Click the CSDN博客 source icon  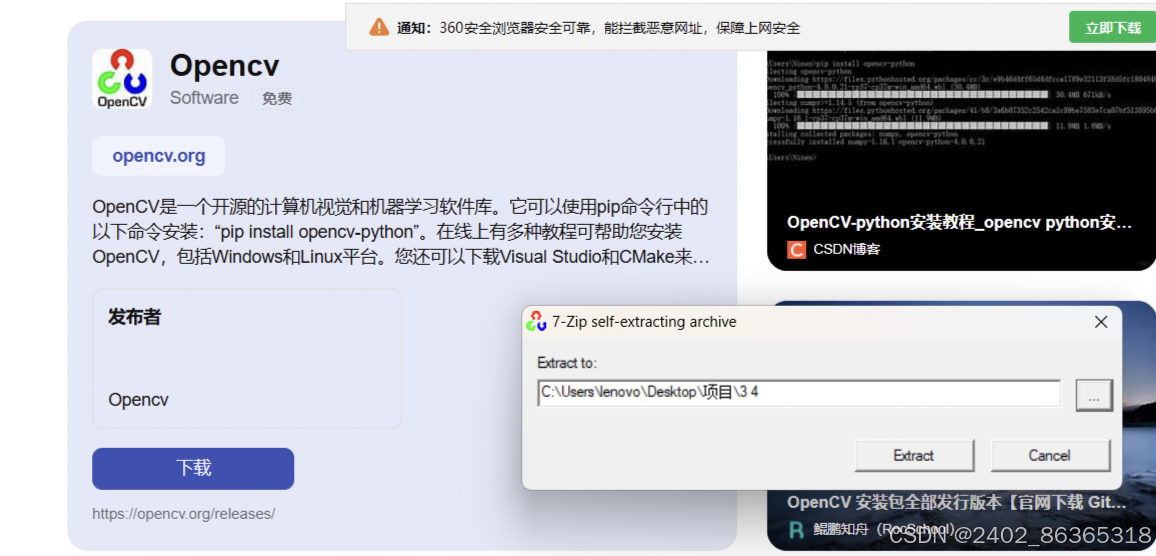[797, 249]
